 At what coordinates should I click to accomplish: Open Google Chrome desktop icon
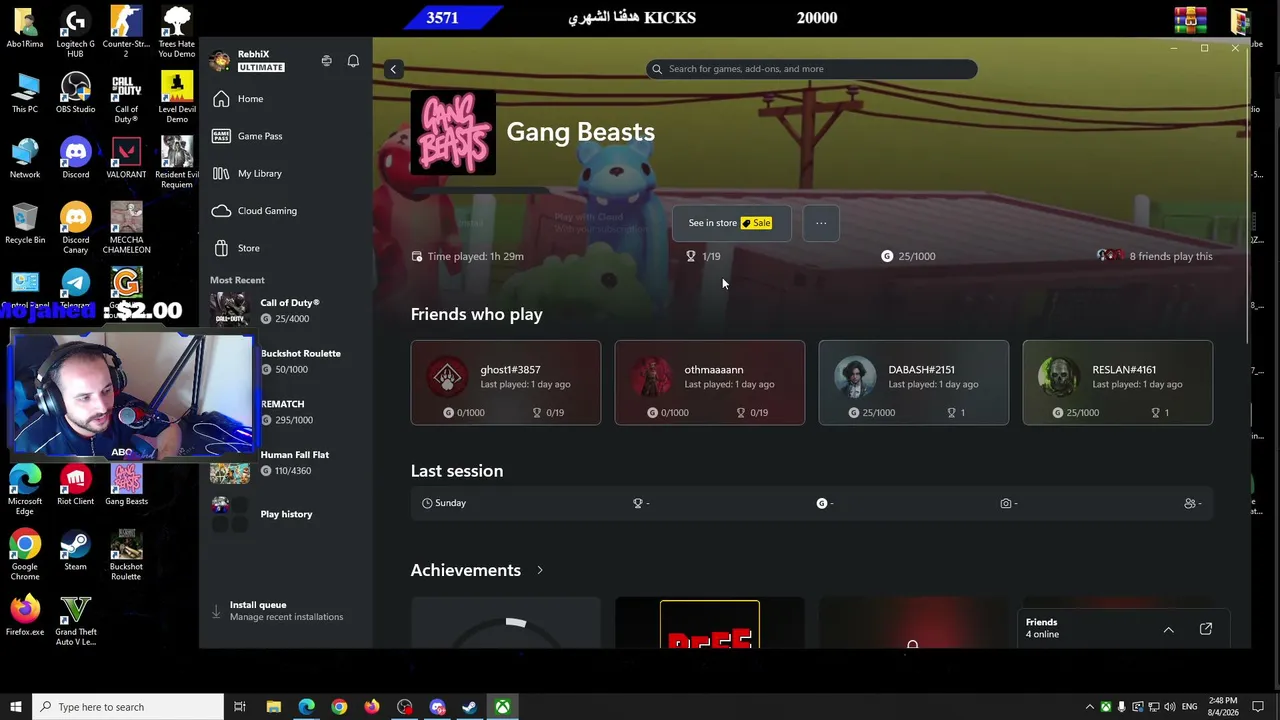(x=25, y=556)
